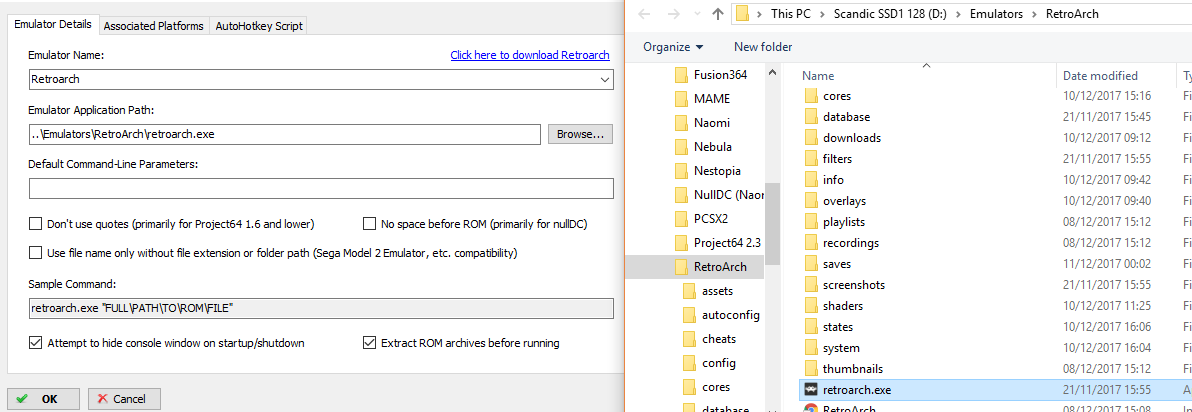
Task: Click the navigation pane scrollbar
Action: point(772,224)
